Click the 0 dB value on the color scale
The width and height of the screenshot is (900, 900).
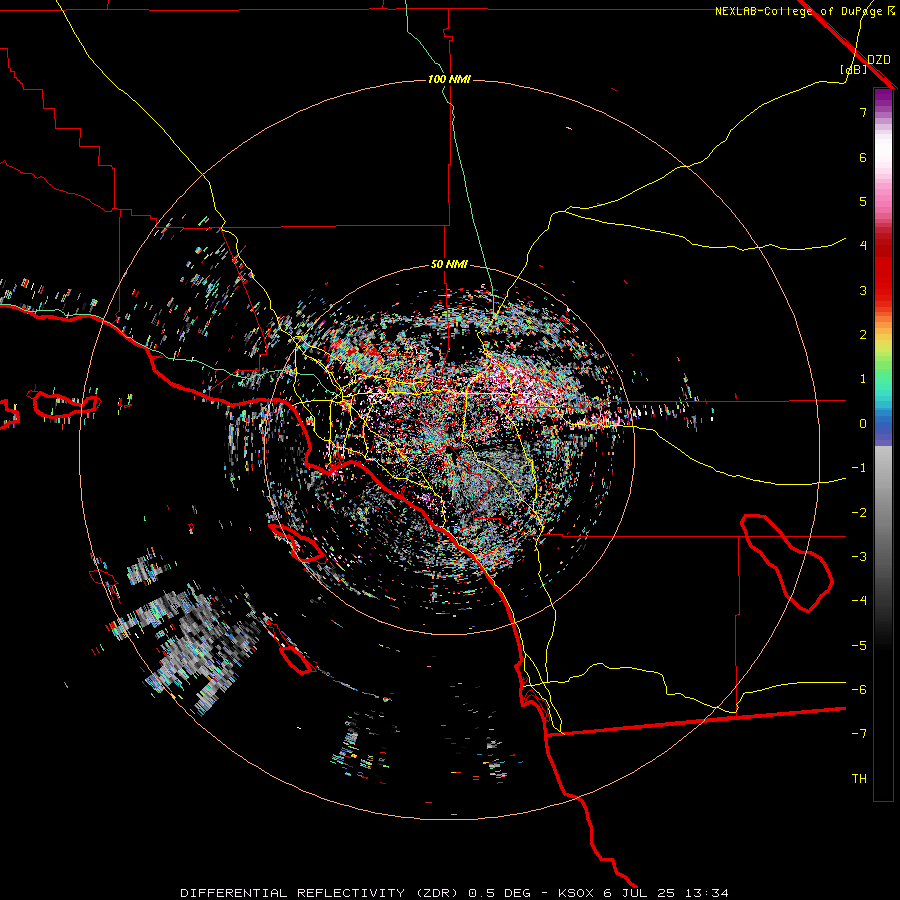(863, 424)
